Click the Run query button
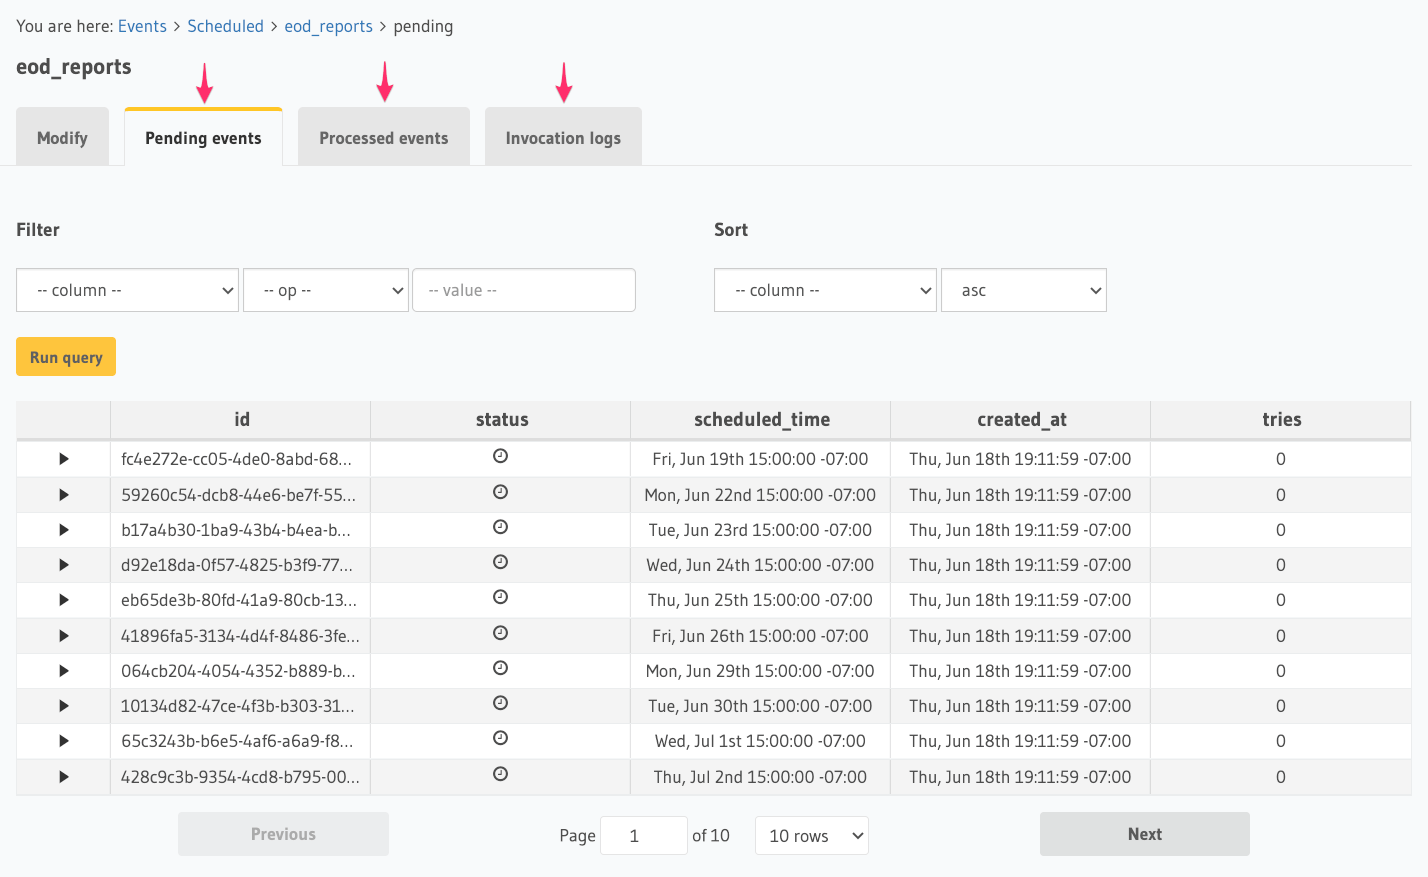 pos(65,356)
